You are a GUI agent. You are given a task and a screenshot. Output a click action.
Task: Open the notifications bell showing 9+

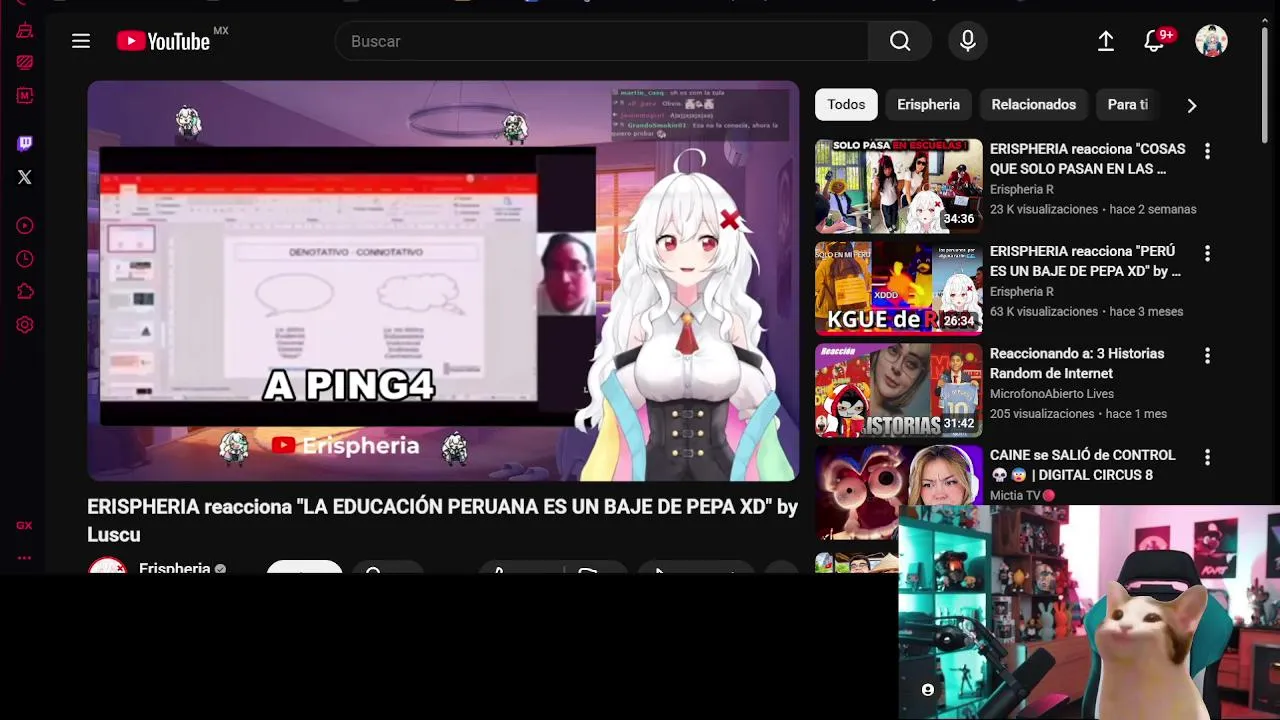(1154, 41)
